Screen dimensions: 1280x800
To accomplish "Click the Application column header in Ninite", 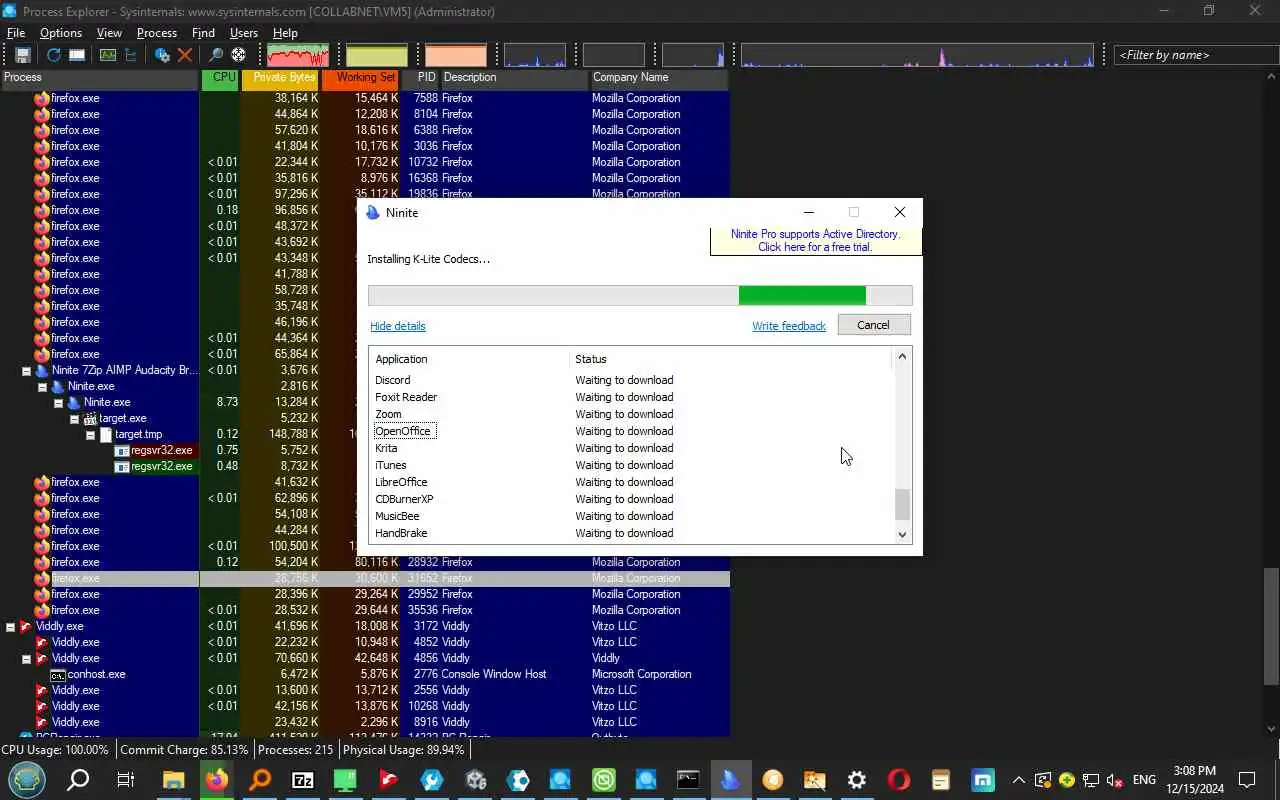I will pos(469,359).
